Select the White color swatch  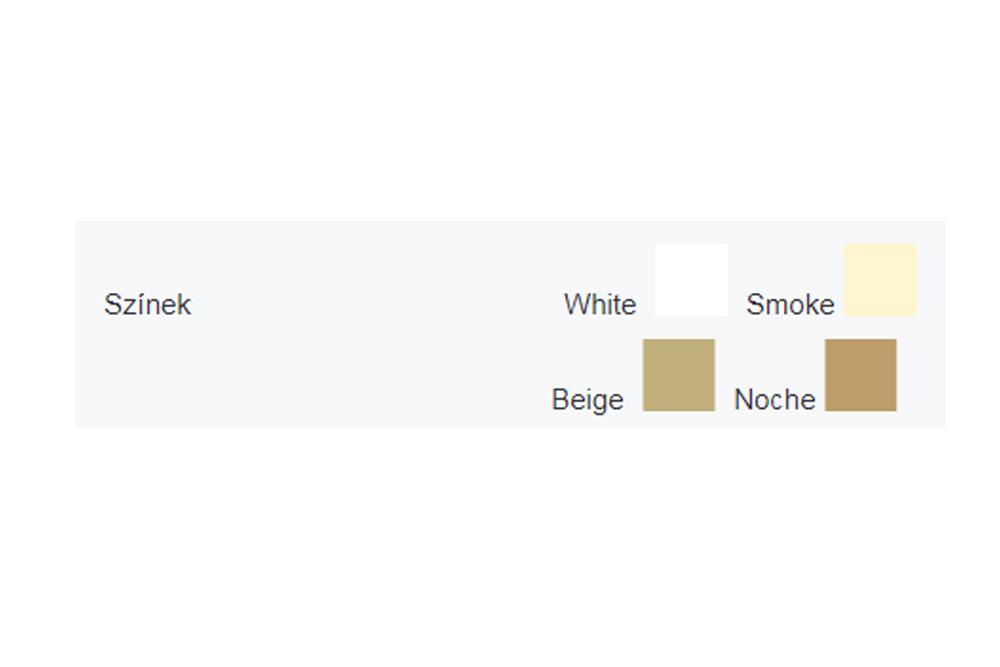click(691, 280)
